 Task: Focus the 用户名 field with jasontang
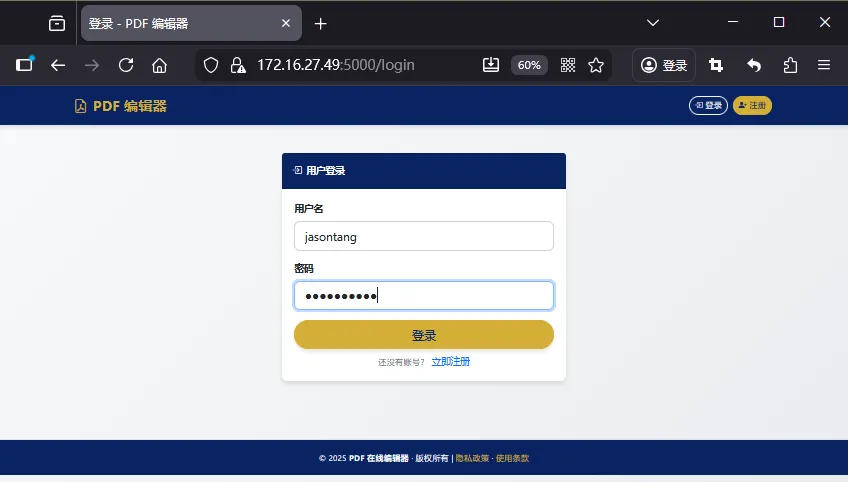point(424,236)
